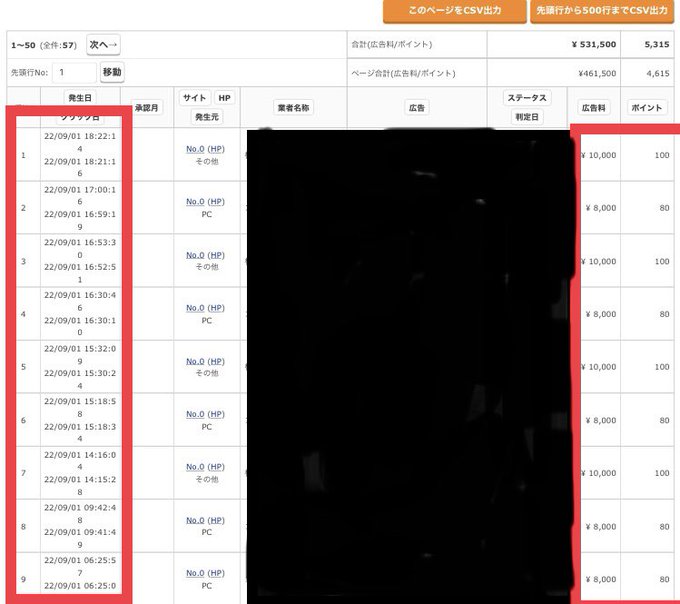Sort by サイト column header
Viewport: 680px width, 604px height.
194,98
